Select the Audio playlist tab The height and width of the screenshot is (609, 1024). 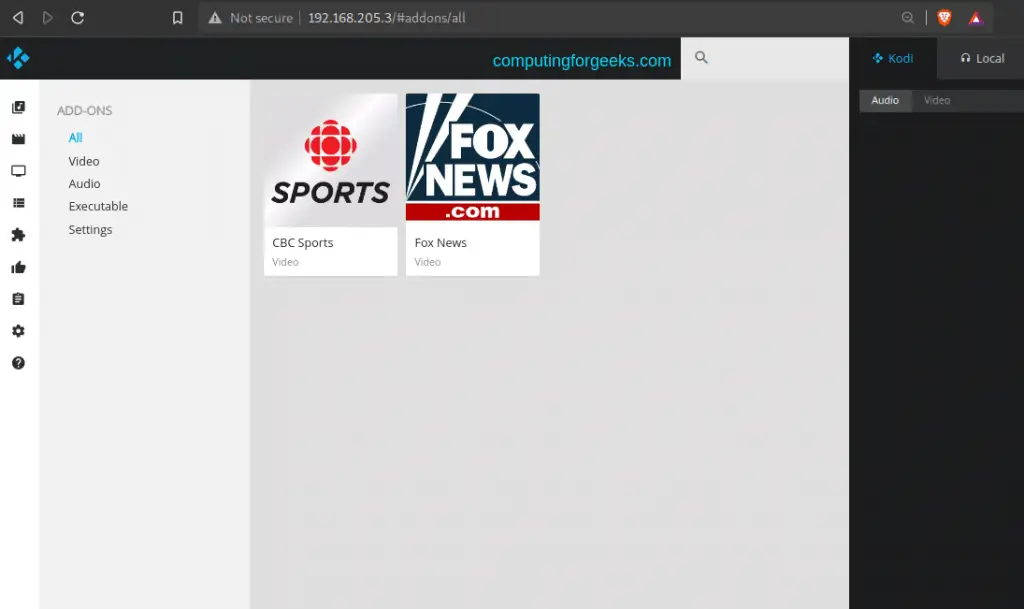point(885,101)
